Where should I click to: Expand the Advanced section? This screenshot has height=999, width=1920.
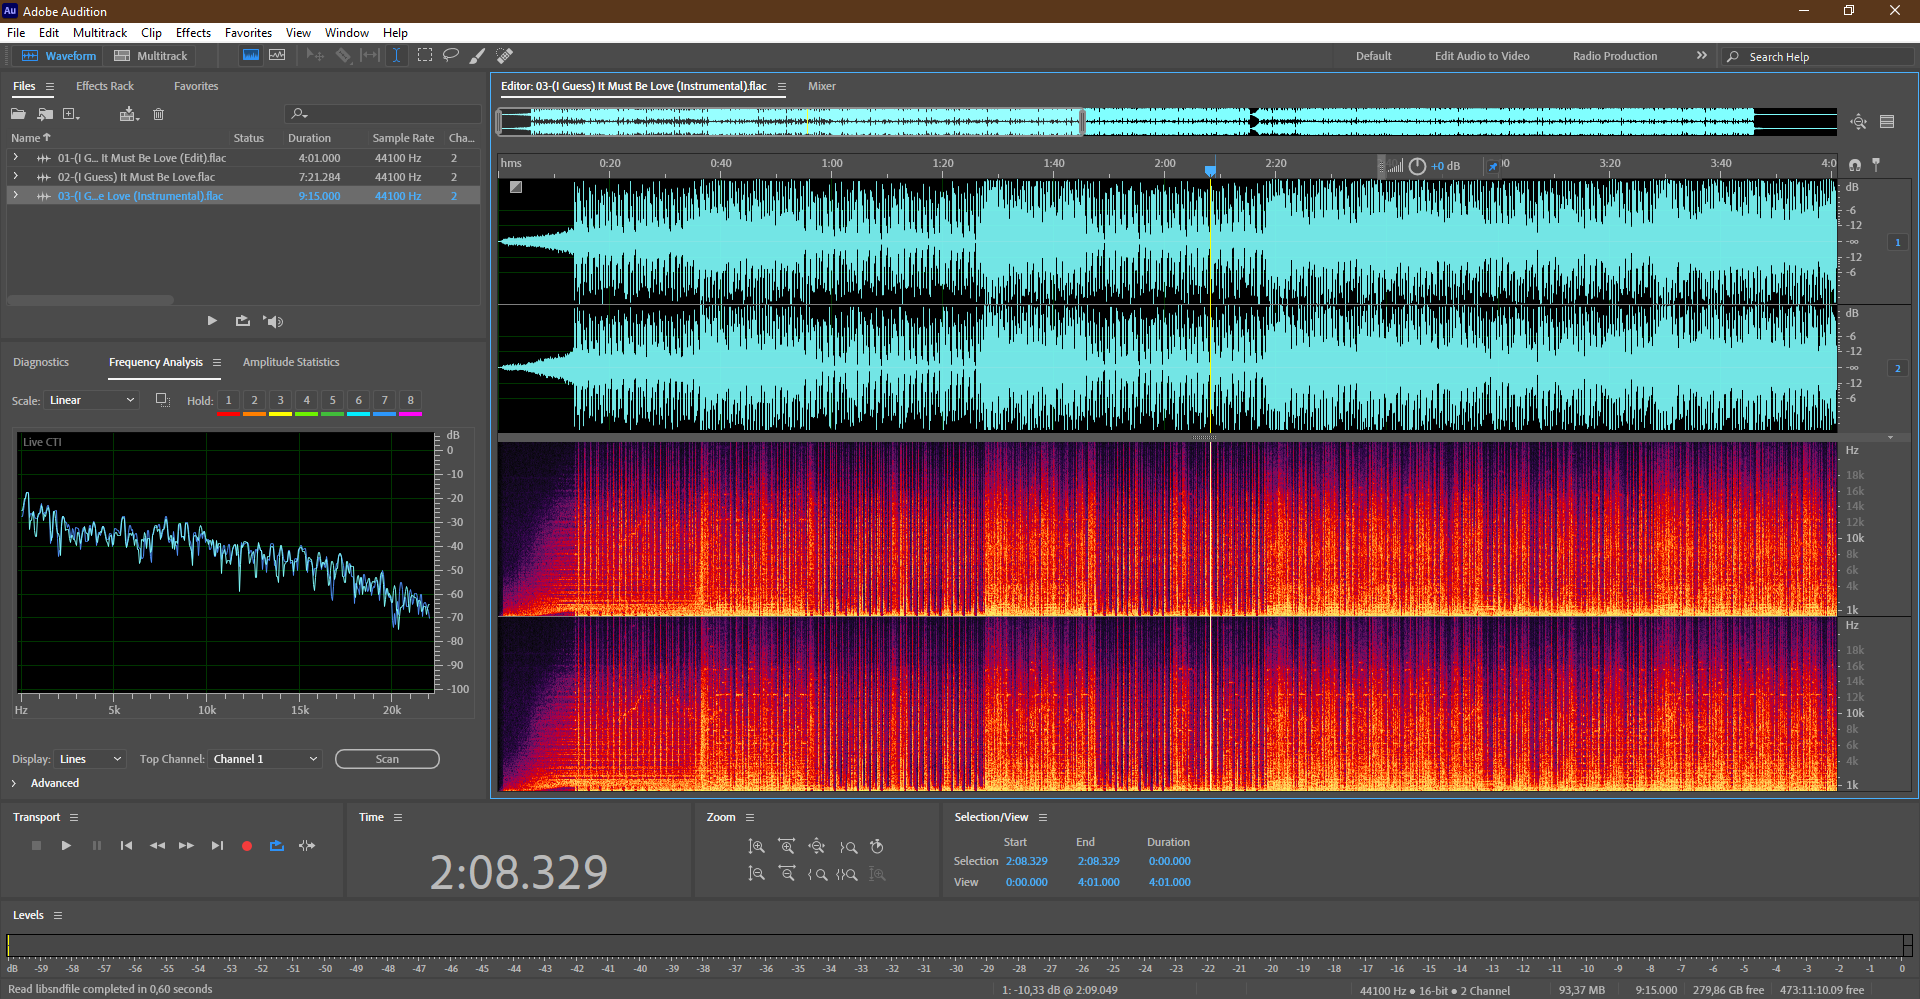coord(14,783)
